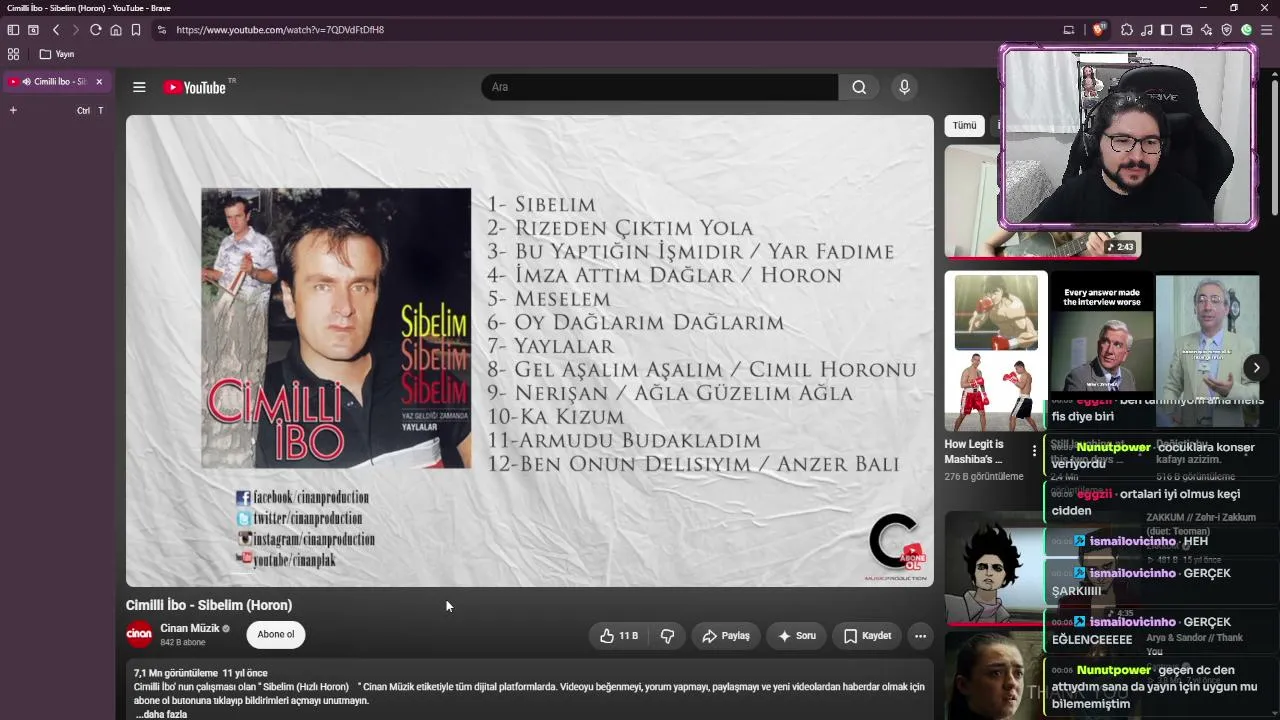Viewport: 1280px width, 720px height.
Task: Share the video via Paylaş
Action: tap(726, 636)
